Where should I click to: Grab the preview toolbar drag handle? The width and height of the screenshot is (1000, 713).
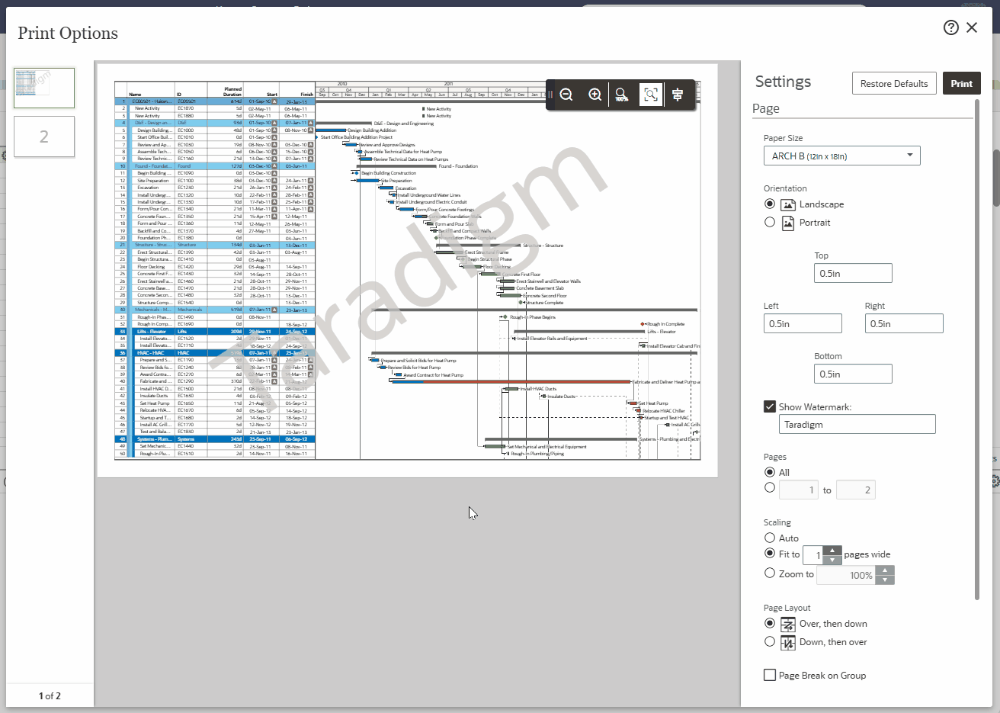coord(550,95)
